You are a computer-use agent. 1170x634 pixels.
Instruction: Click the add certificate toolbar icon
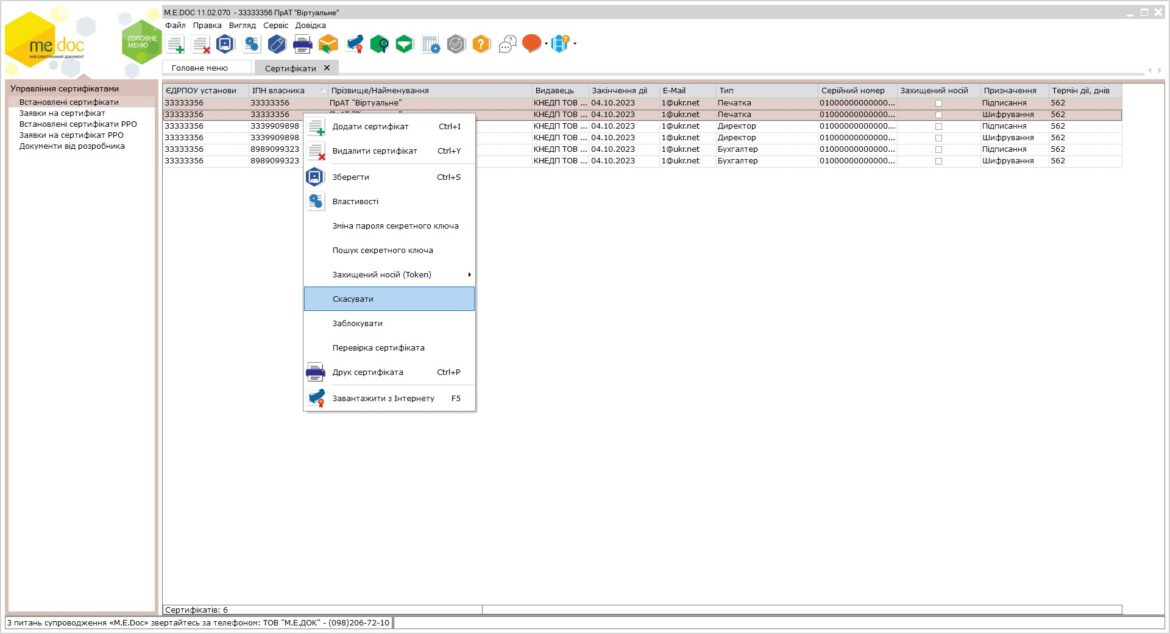(176, 45)
